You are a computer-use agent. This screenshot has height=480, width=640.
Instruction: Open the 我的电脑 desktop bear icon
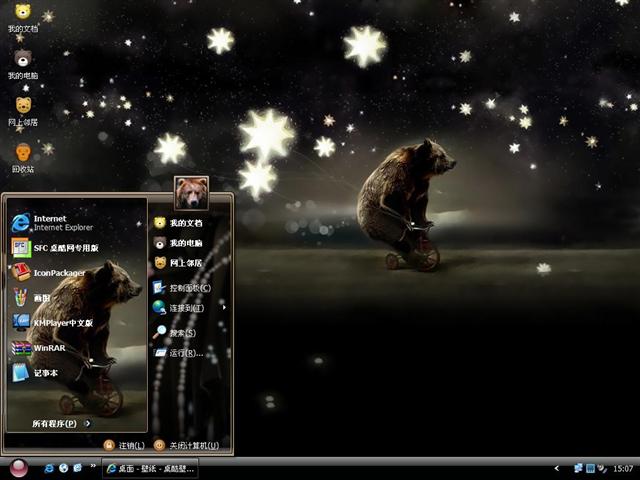(23, 64)
